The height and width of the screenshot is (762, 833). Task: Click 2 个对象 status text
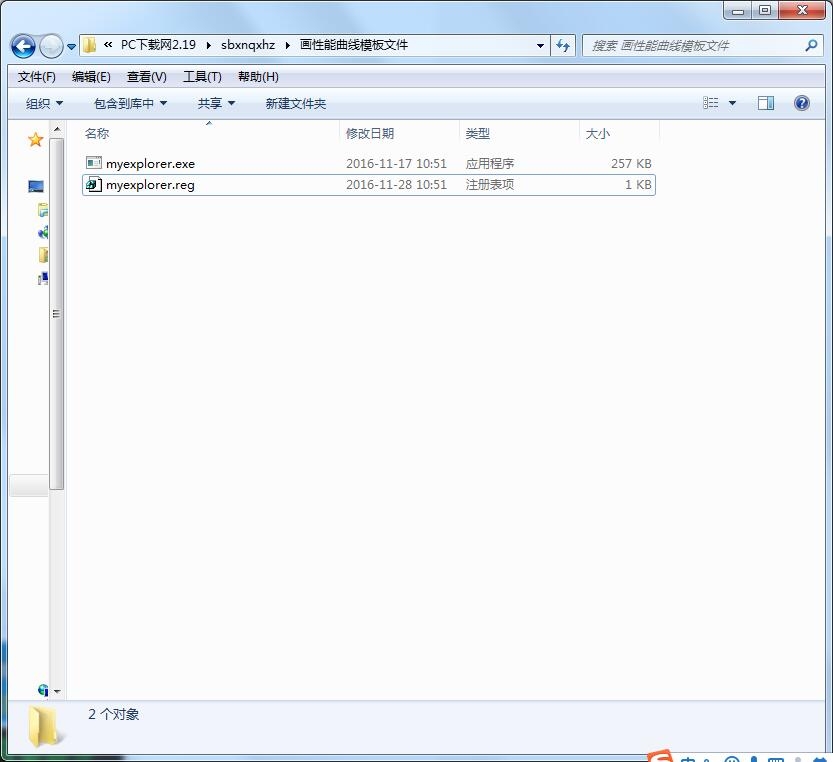[114, 714]
